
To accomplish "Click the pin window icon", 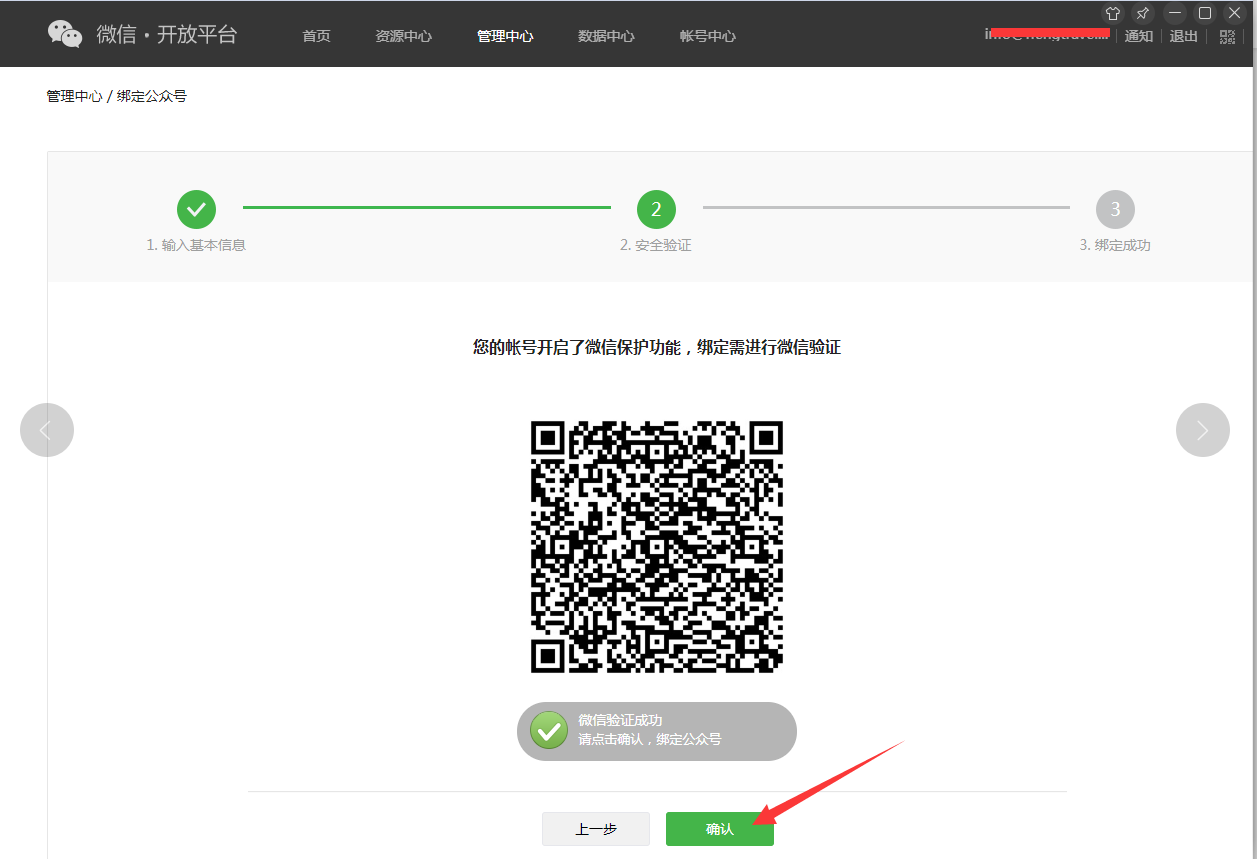I will click(1142, 13).
